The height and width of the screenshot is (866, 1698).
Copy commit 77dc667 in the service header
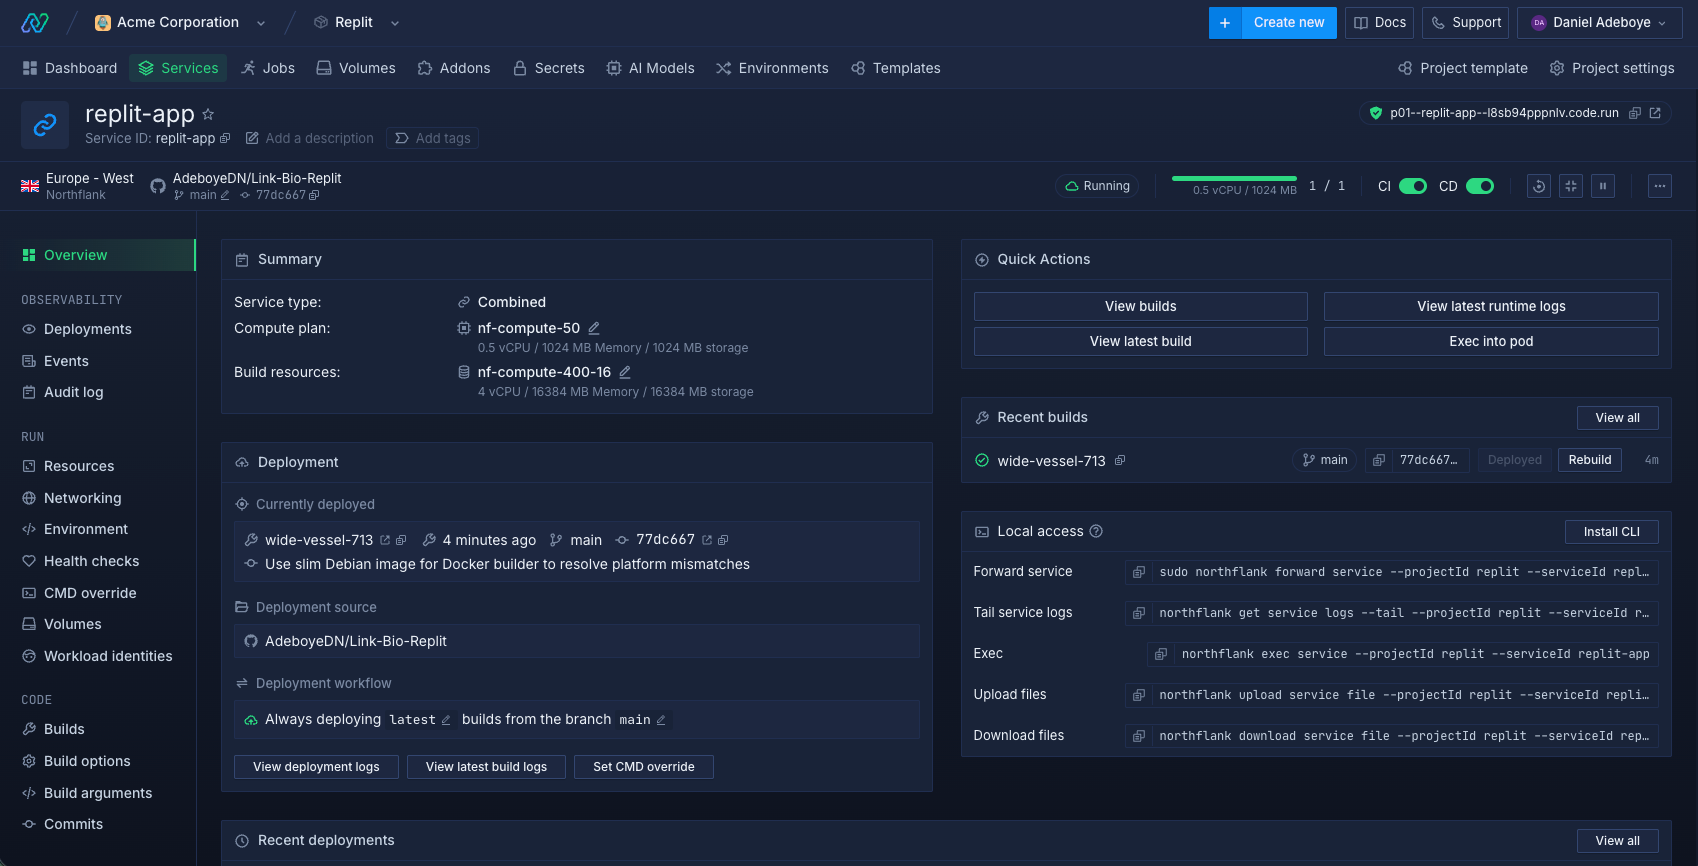point(314,195)
